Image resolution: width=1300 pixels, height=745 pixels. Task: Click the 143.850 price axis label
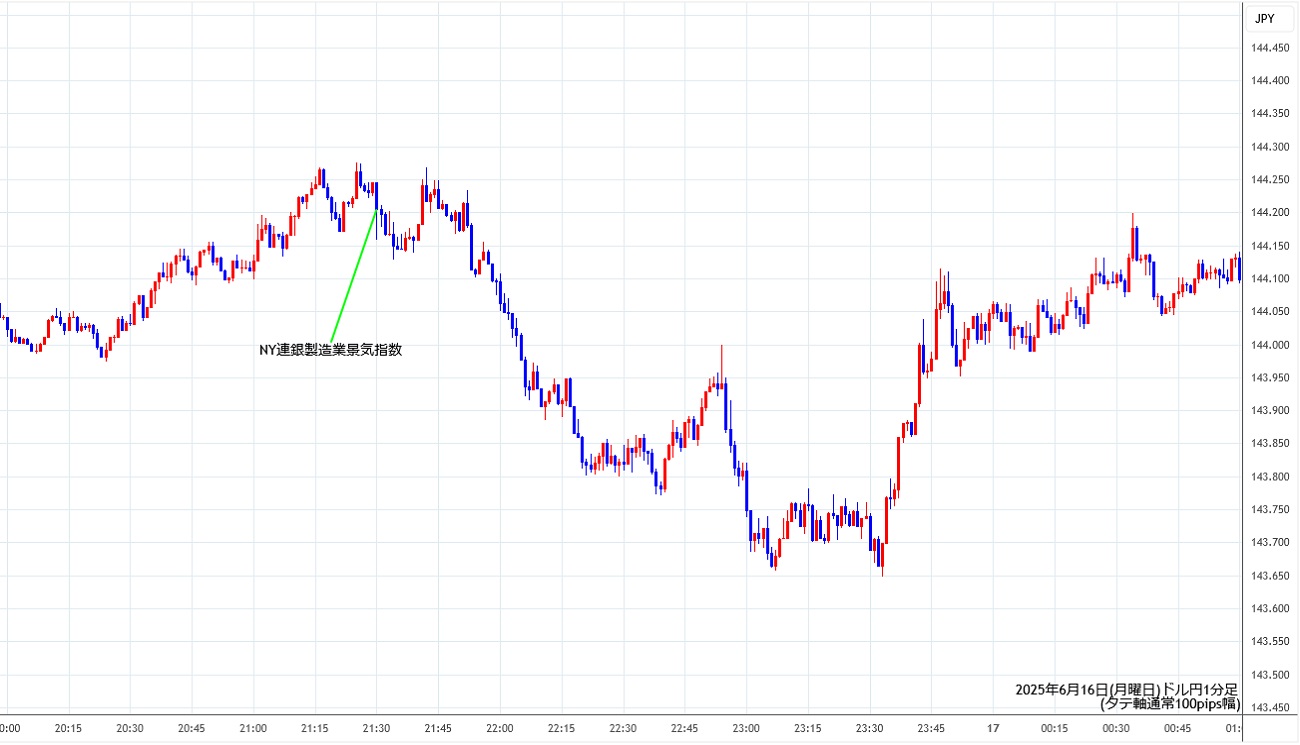pos(1270,444)
